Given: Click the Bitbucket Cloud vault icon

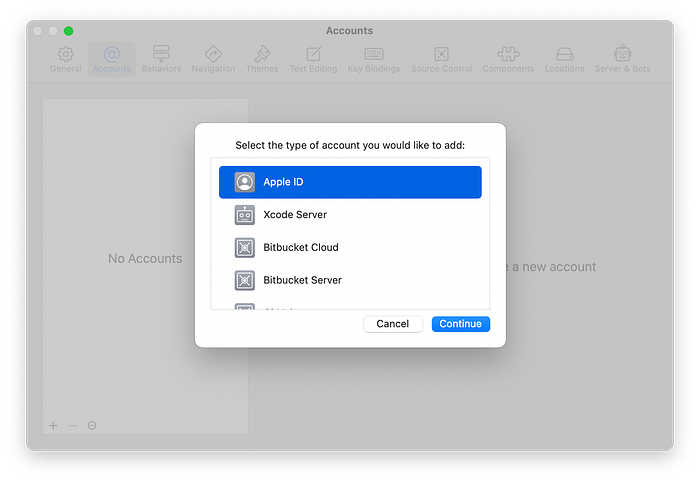Looking at the screenshot, I should click(245, 247).
